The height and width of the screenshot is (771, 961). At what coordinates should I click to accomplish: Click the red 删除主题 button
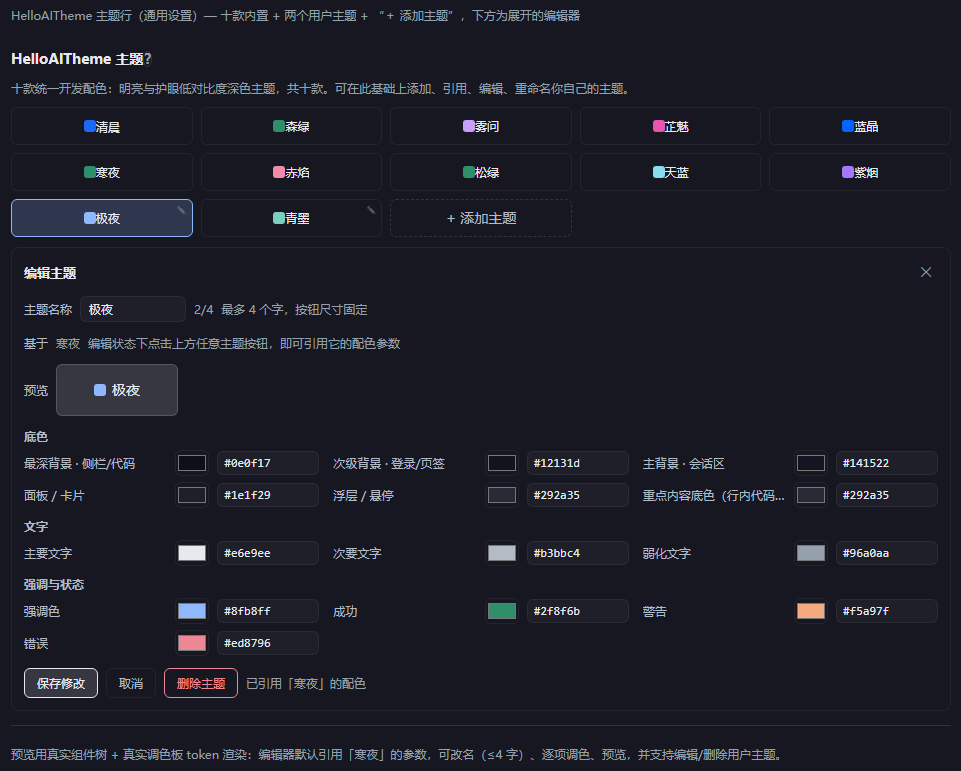tap(201, 683)
